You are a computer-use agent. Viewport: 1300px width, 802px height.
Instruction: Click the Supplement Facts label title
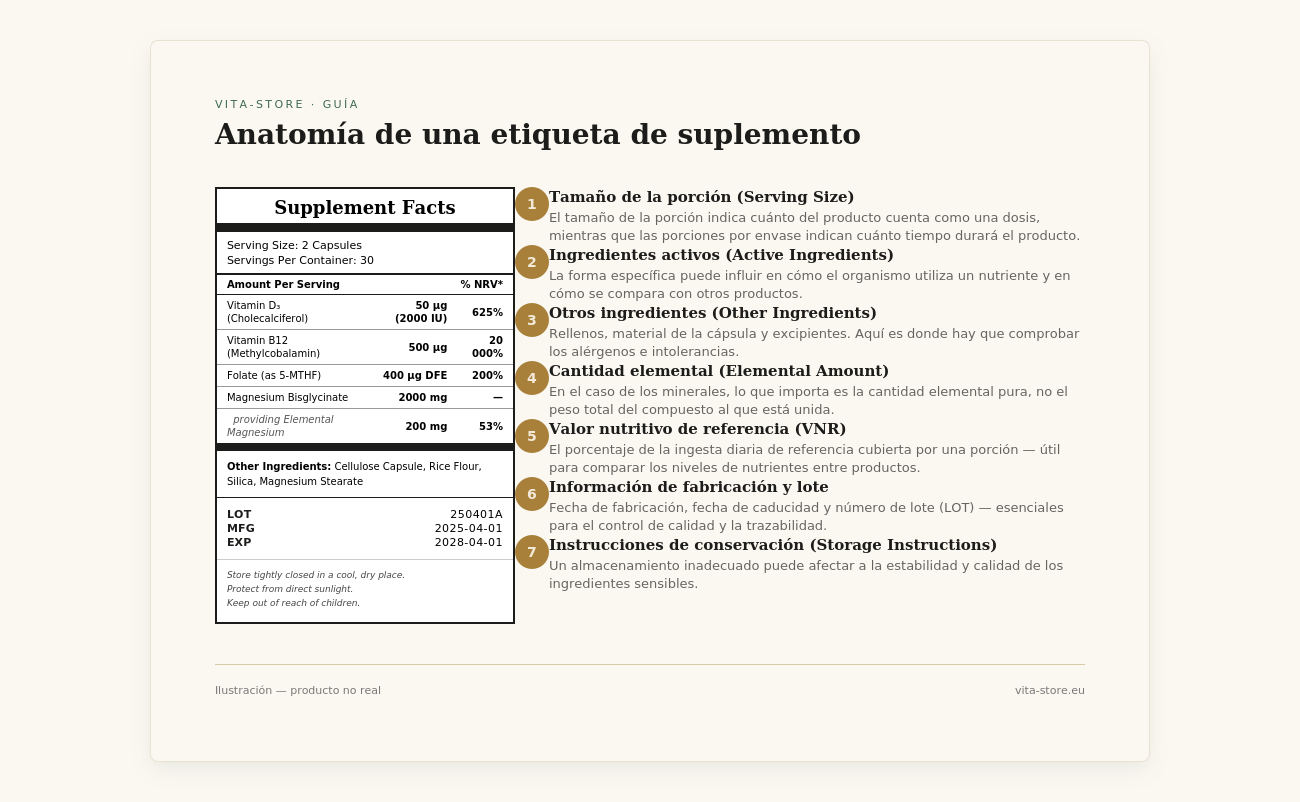point(365,207)
